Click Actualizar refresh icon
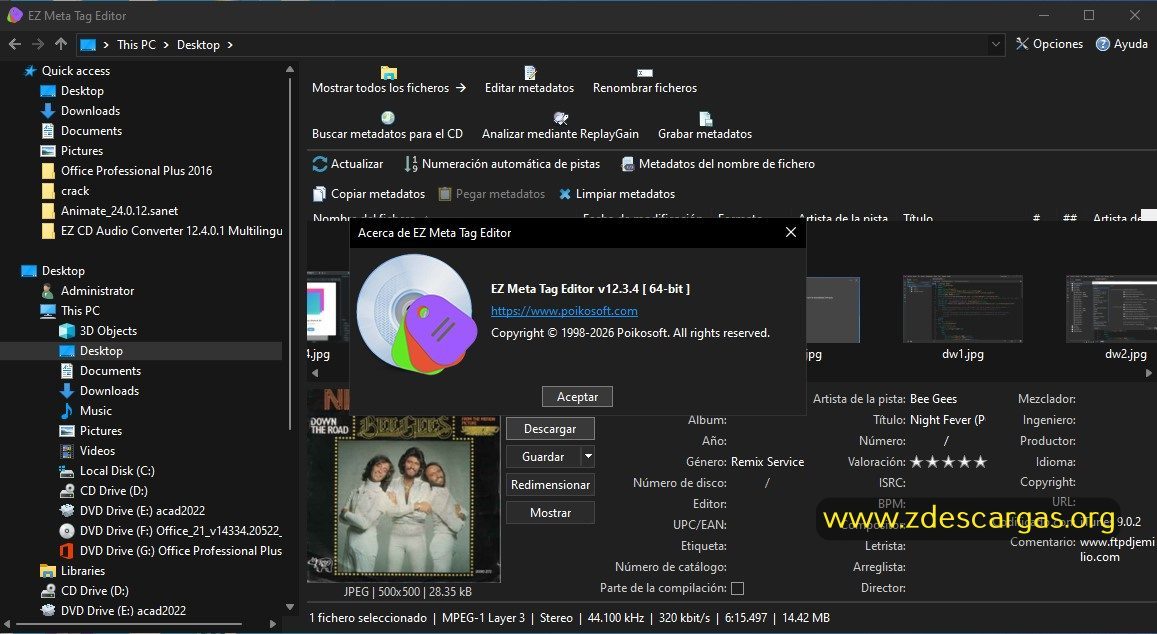 (x=320, y=164)
